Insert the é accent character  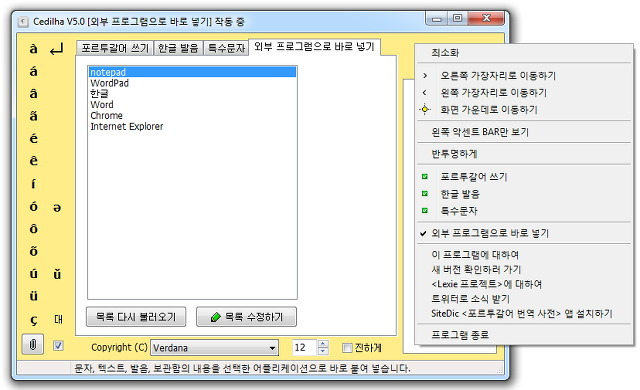click(x=33, y=139)
